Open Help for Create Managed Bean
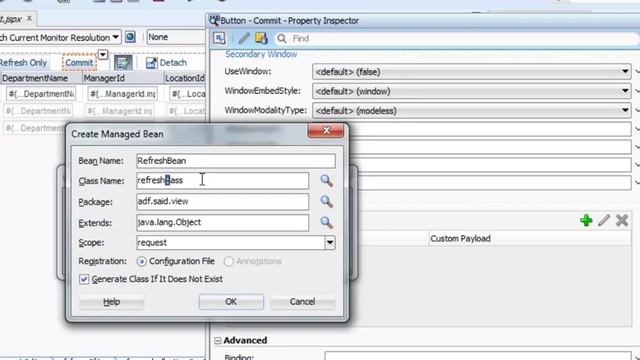The height and width of the screenshot is (360, 640). (x=111, y=302)
